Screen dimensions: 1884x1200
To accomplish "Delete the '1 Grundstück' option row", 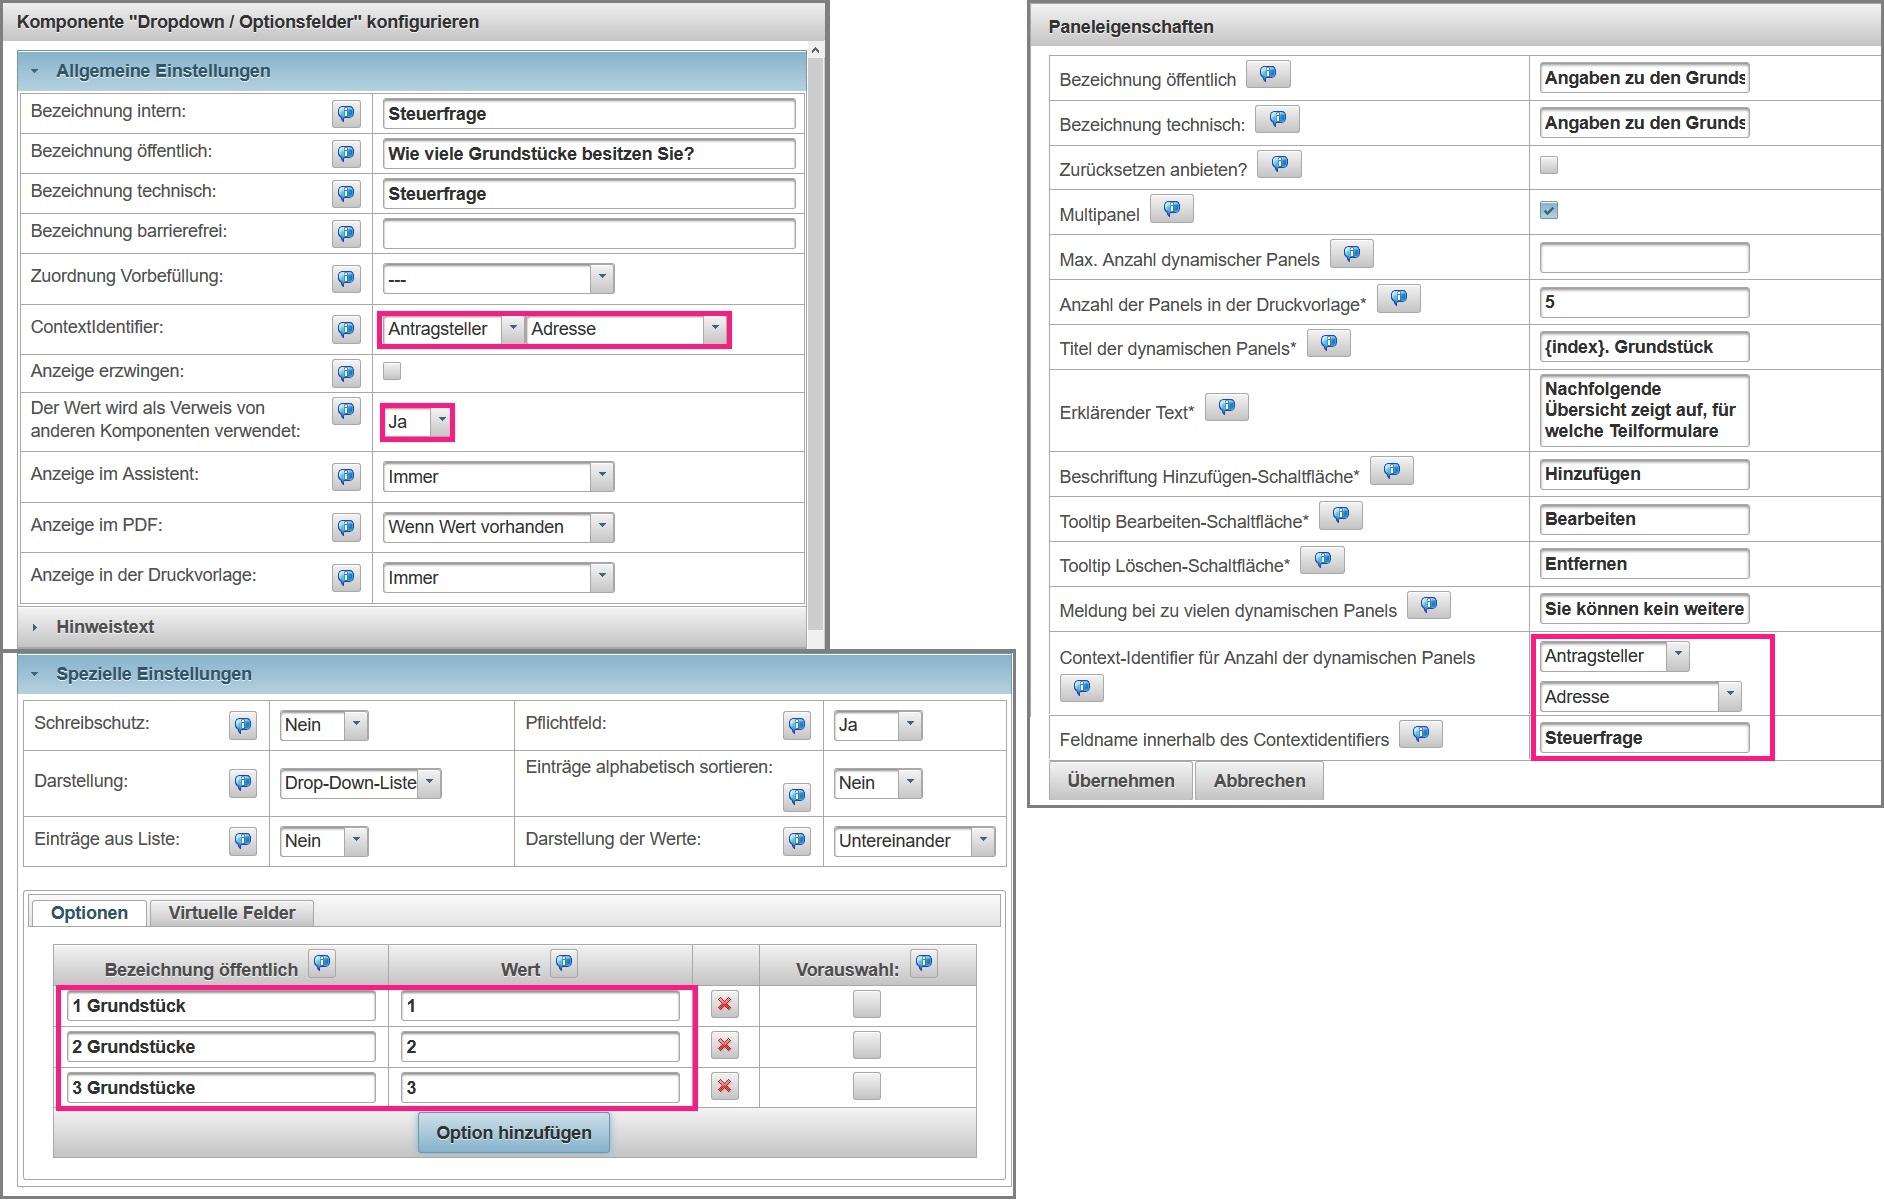I will tap(725, 1004).
